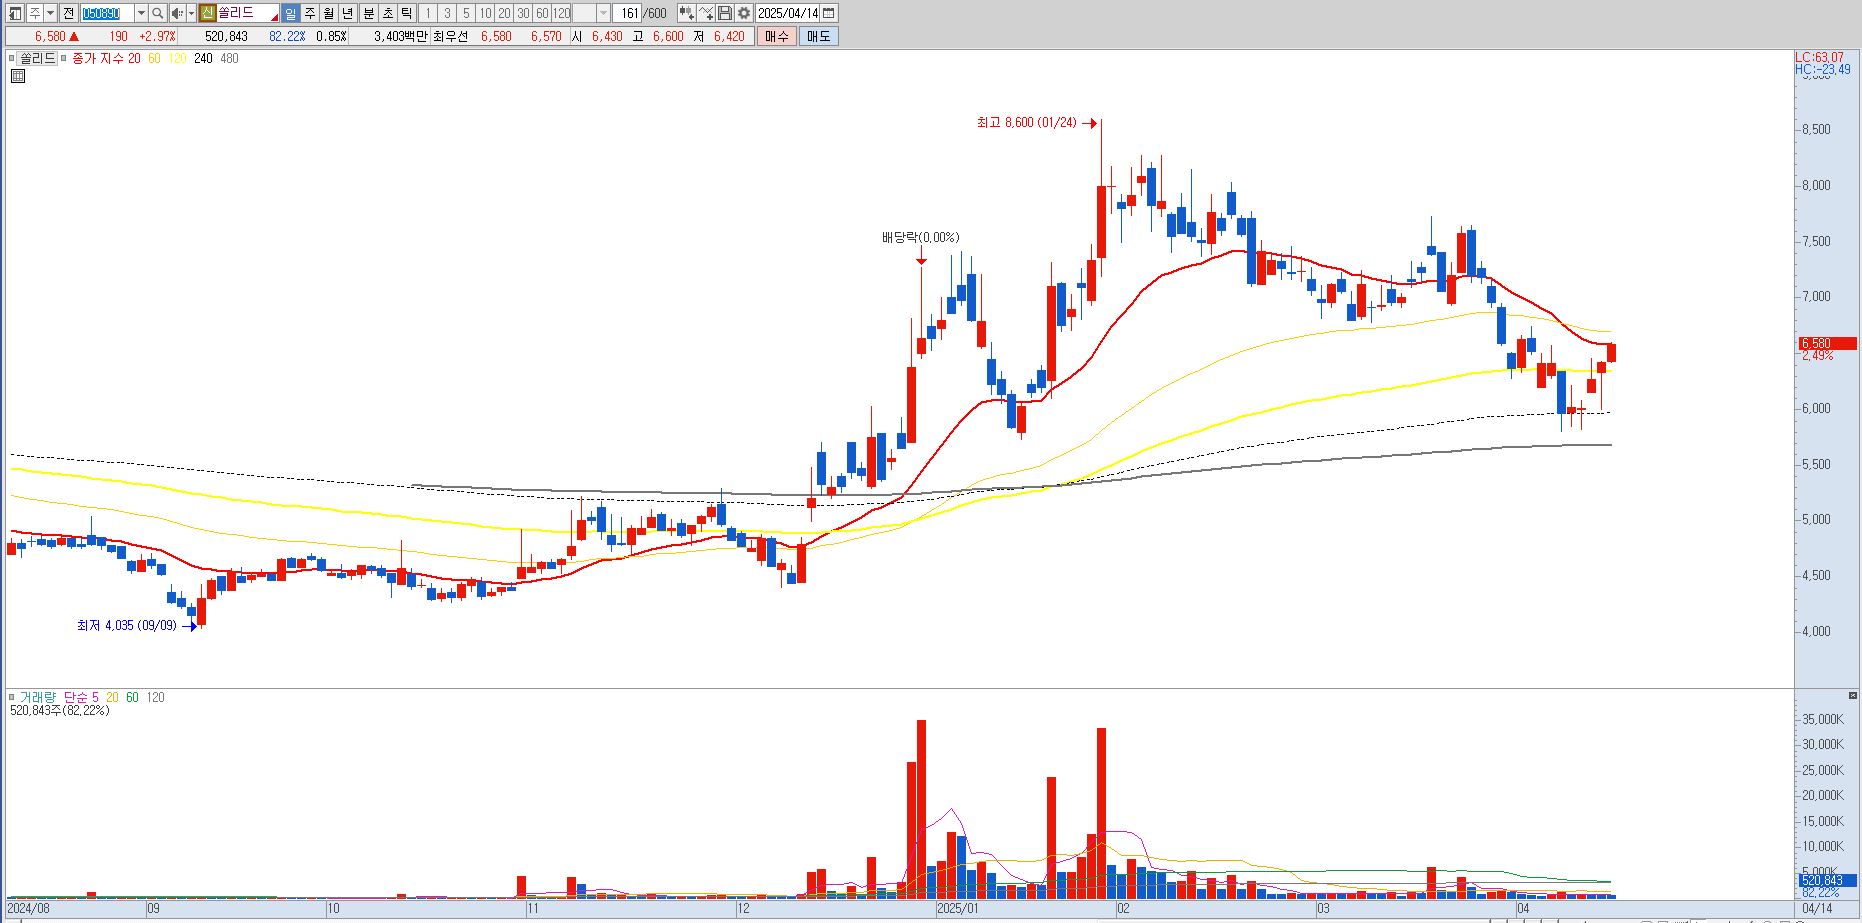The image size is (1862, 923).
Task: Select the 분 minute period button
Action: click(369, 13)
